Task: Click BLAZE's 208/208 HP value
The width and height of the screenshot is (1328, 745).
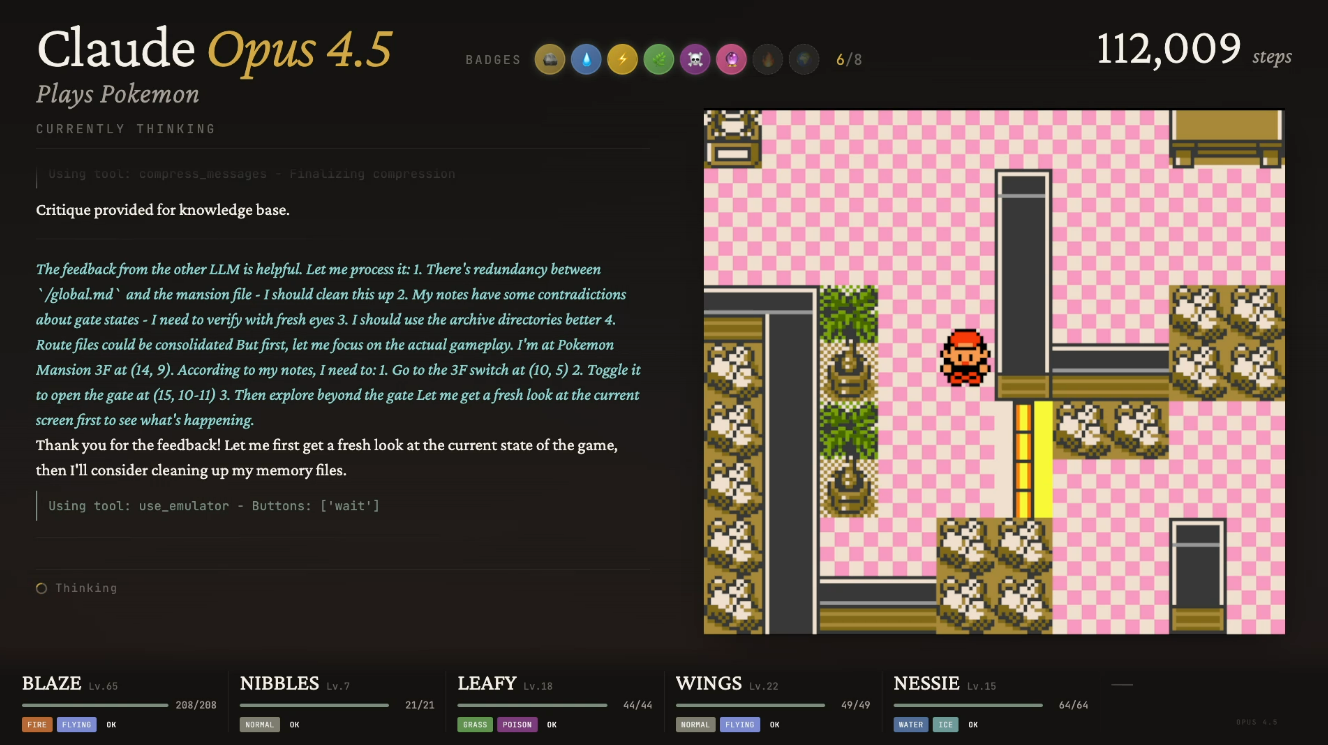Action: tap(196, 706)
